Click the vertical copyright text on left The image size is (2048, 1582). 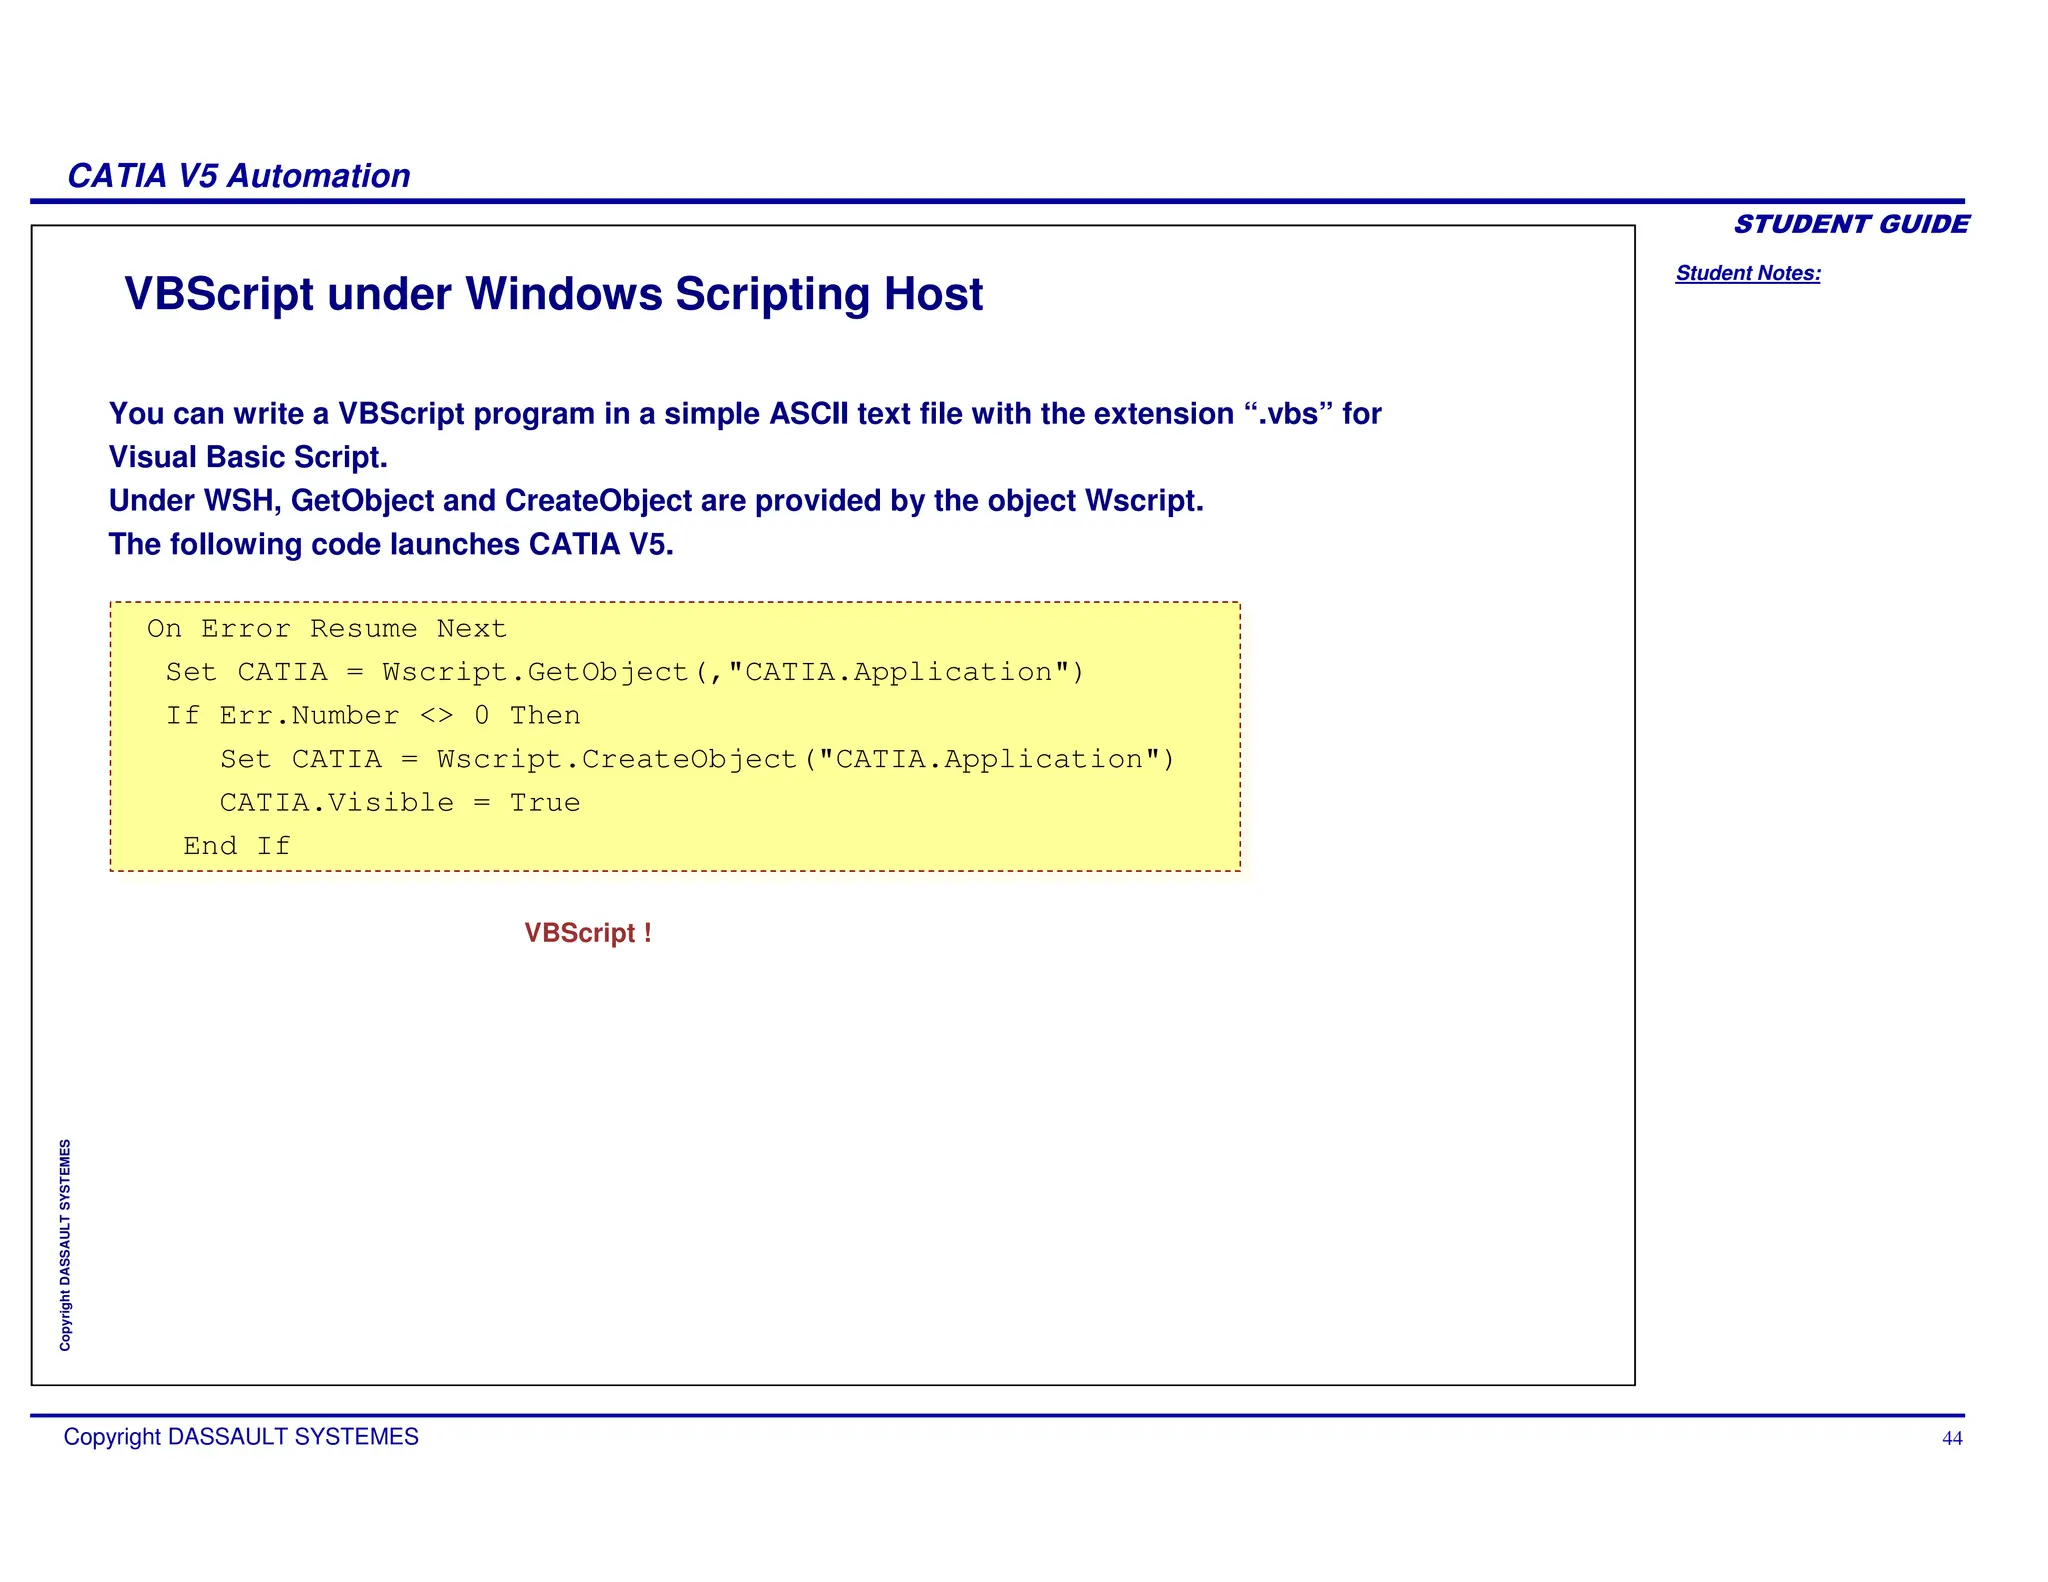[65, 1245]
